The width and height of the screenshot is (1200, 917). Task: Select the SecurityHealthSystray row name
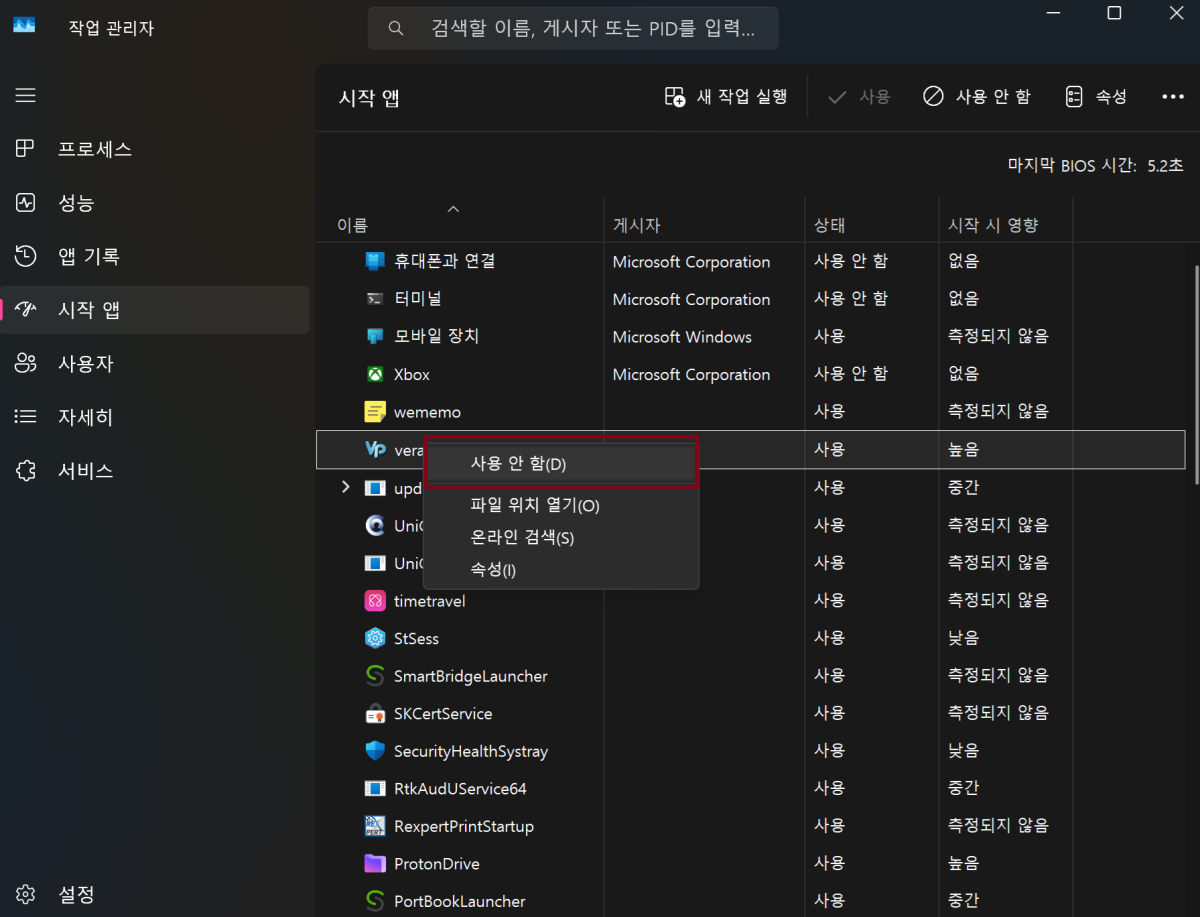click(471, 751)
